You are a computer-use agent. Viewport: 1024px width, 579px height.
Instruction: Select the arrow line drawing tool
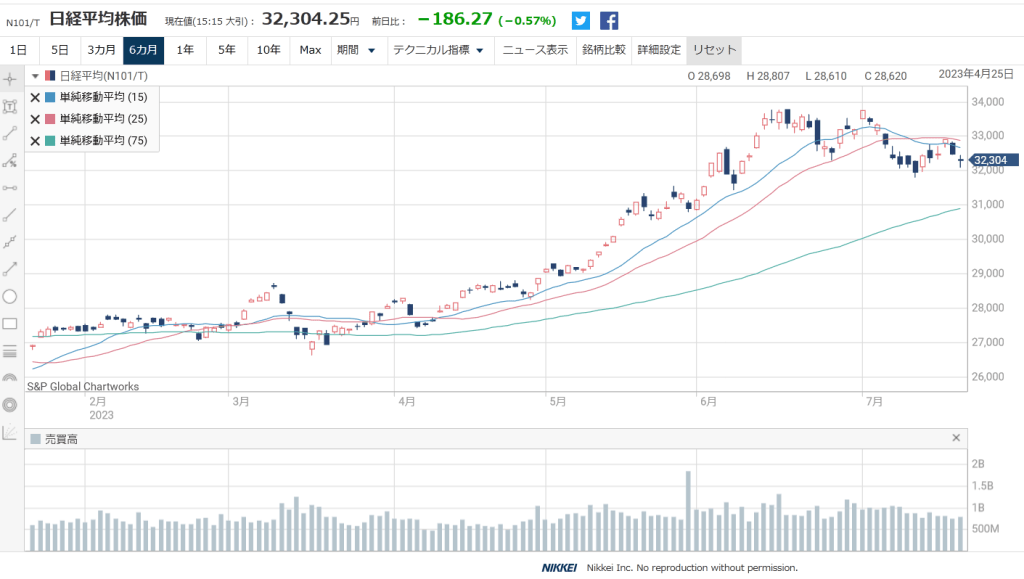pyautogui.click(x=11, y=269)
